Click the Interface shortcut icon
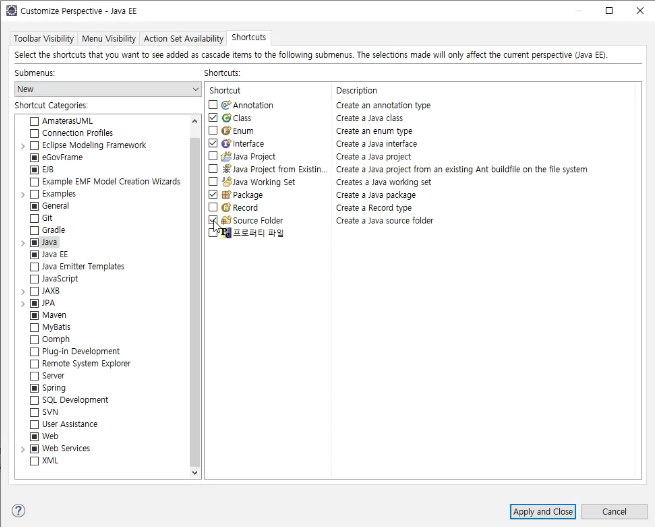 coord(226,144)
